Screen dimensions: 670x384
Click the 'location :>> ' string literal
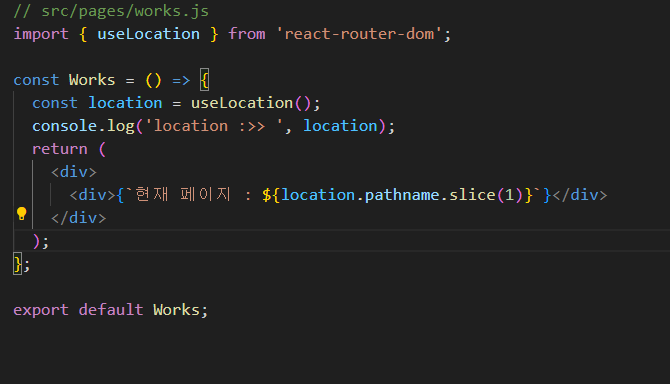[x=214, y=126]
